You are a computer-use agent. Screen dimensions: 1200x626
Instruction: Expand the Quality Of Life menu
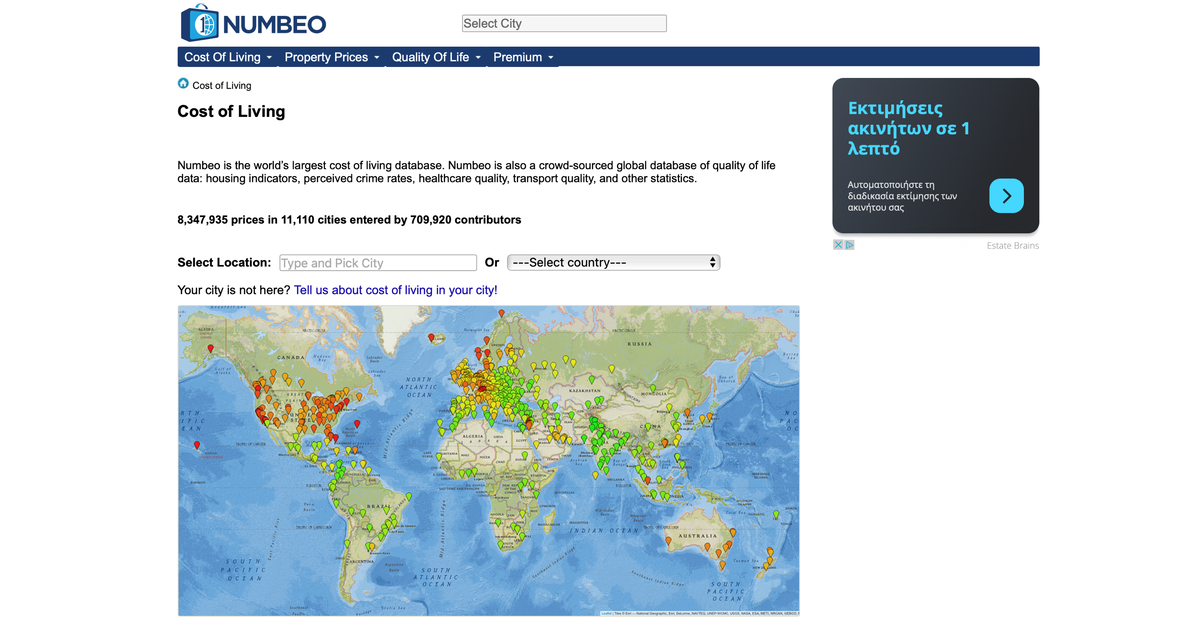[436, 57]
